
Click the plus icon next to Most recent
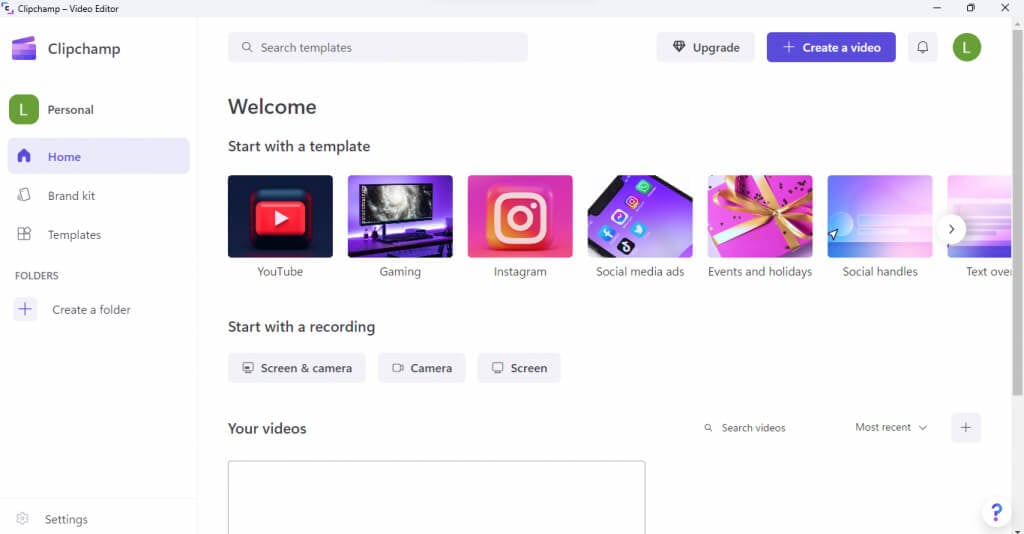tap(966, 428)
